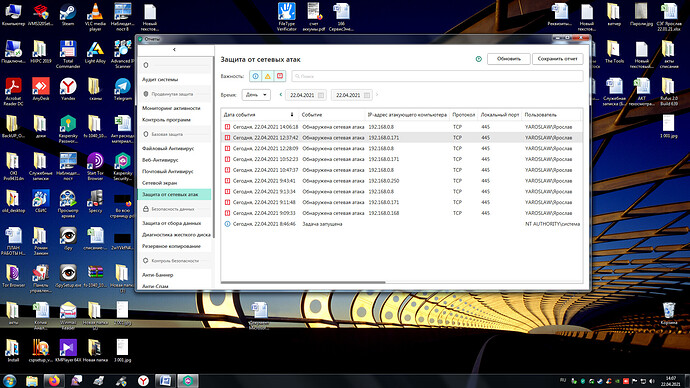
Task: Open the end date calendar picker
Action: [x=367, y=95]
